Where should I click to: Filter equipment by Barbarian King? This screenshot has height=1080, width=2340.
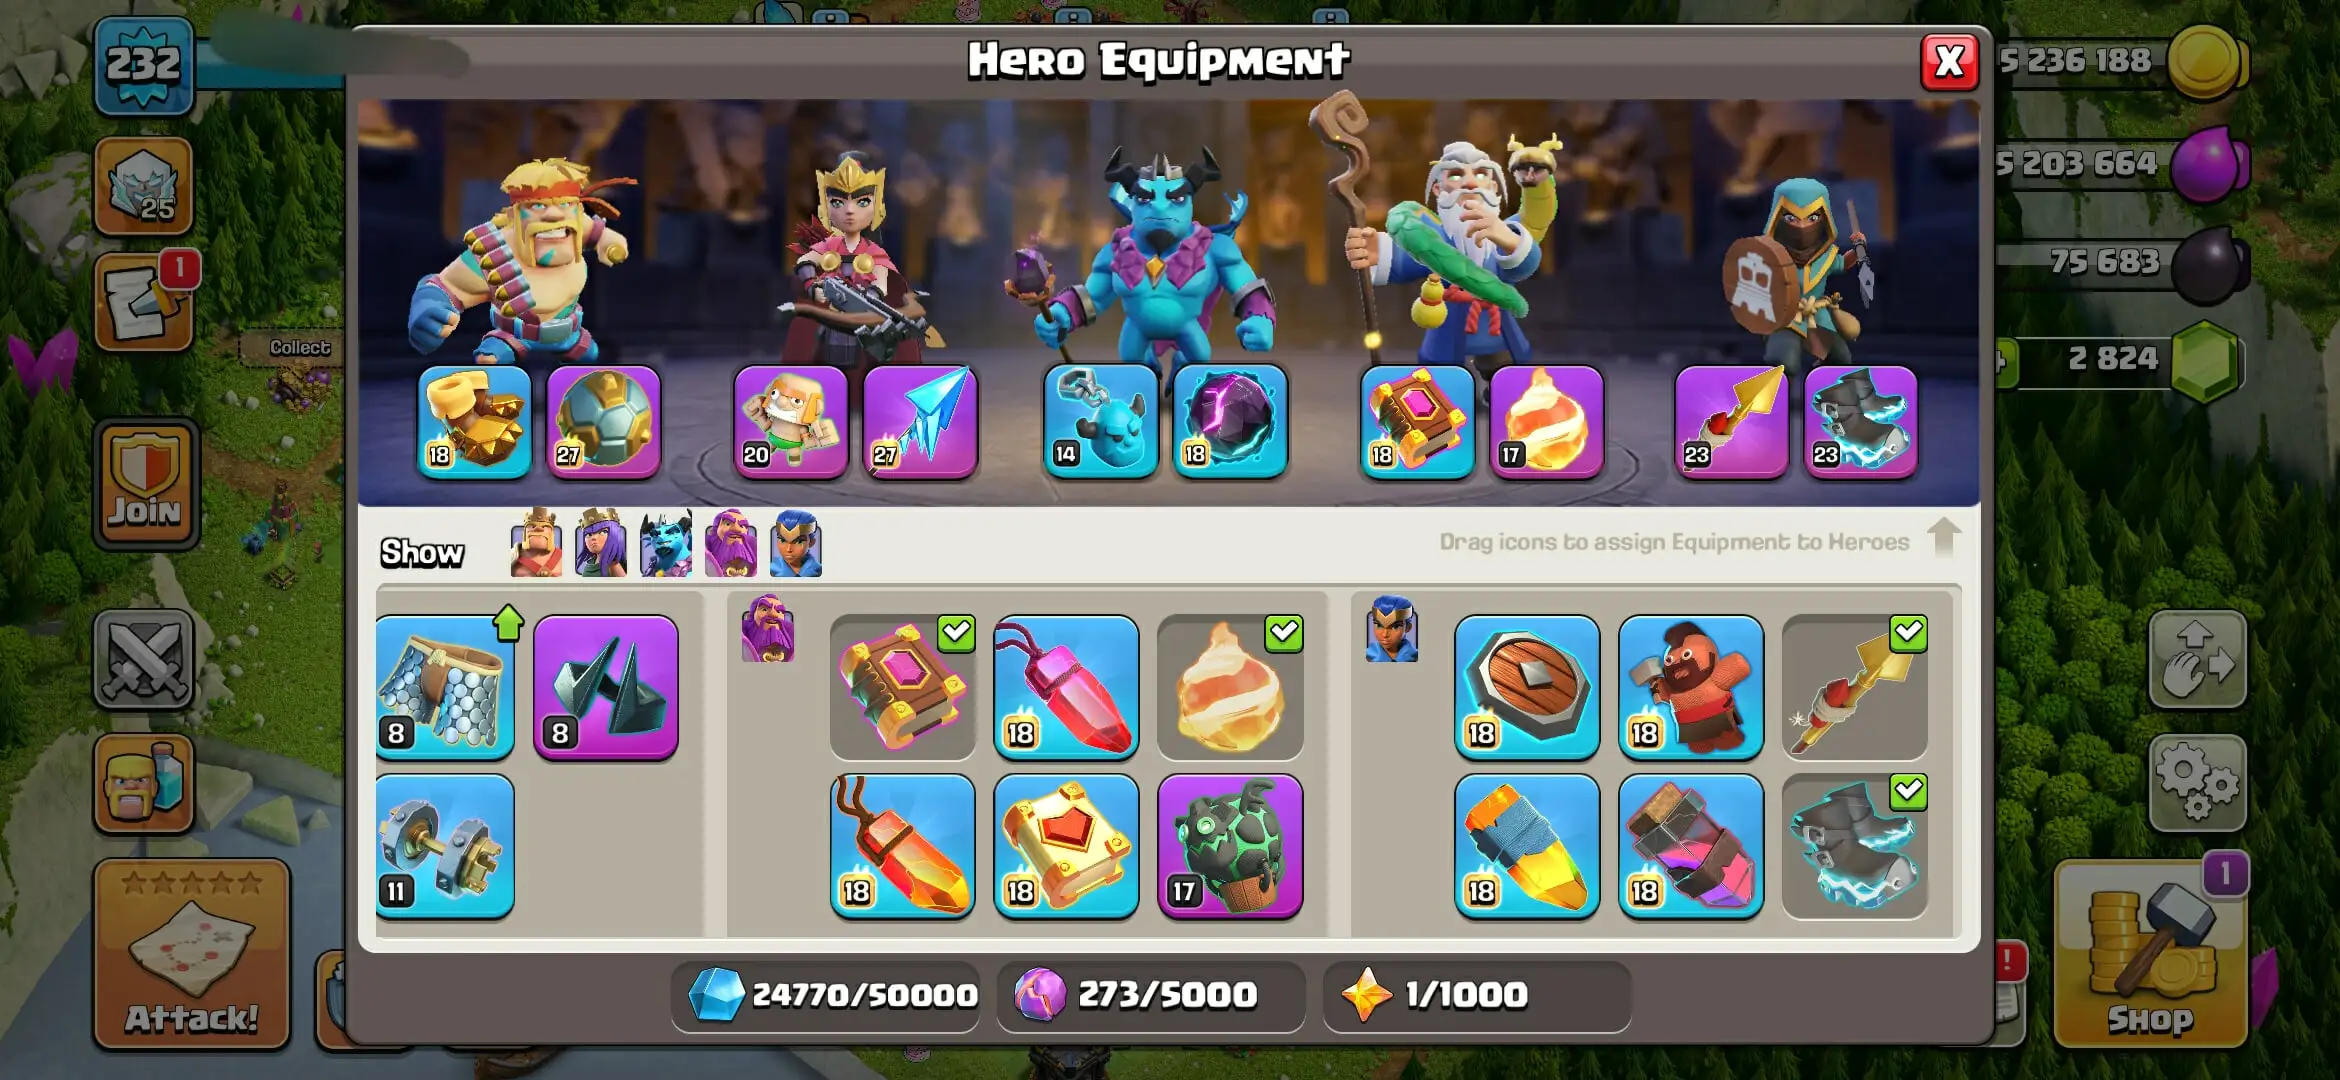click(x=536, y=543)
